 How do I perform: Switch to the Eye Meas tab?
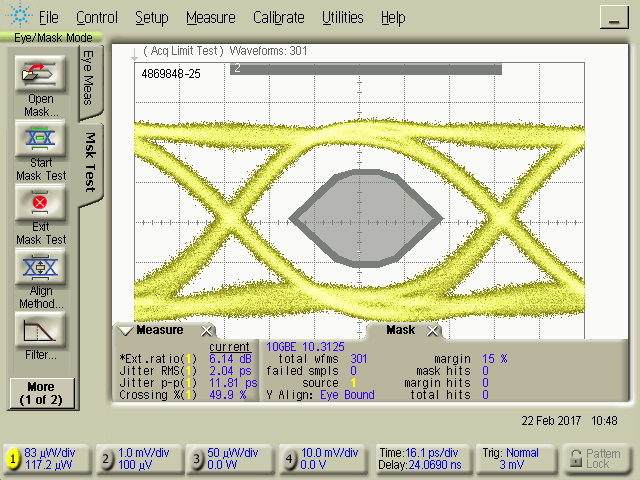[x=88, y=80]
